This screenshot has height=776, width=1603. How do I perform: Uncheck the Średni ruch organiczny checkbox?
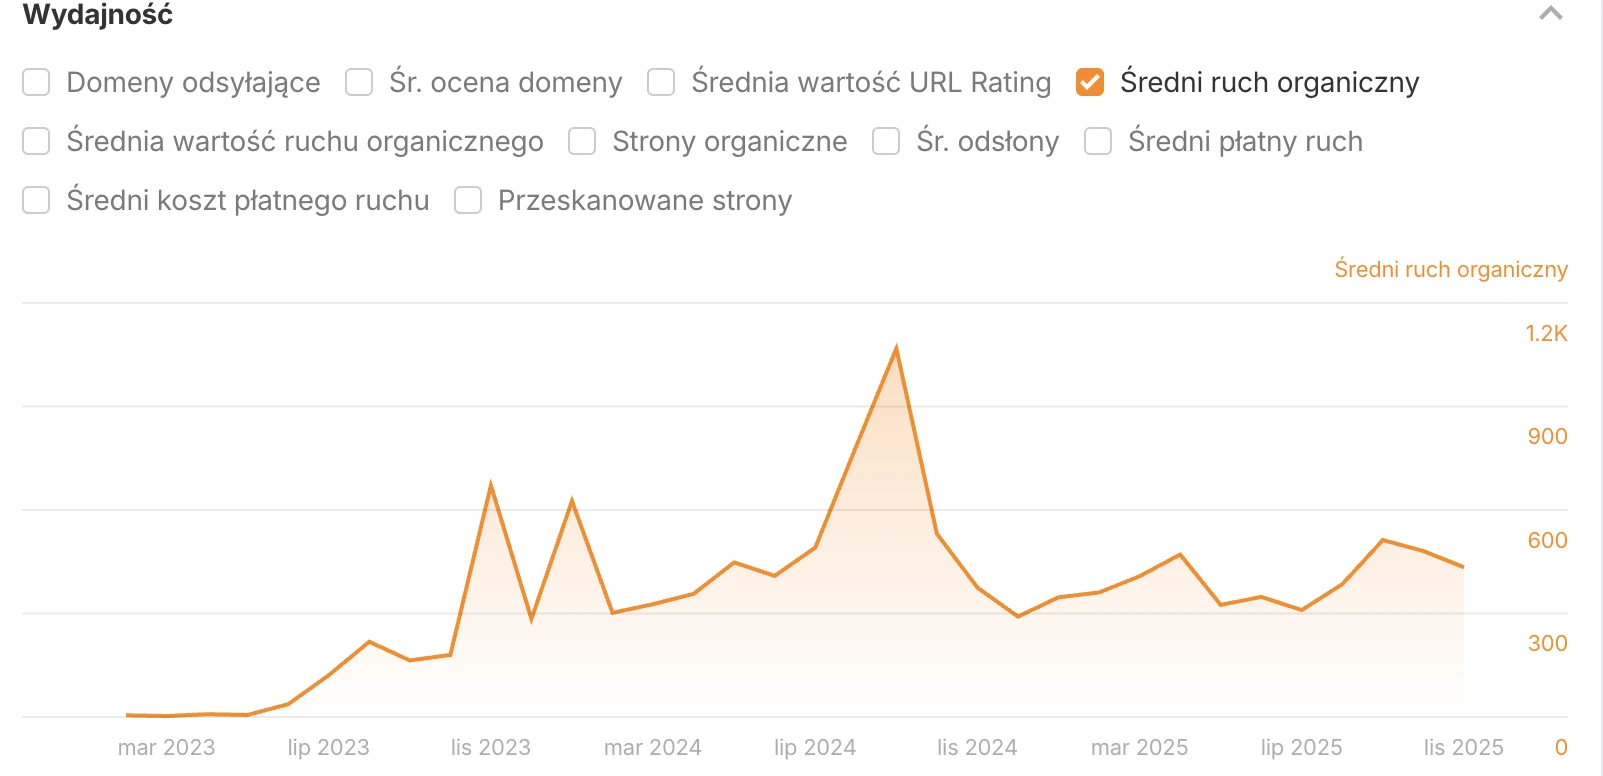(1090, 82)
